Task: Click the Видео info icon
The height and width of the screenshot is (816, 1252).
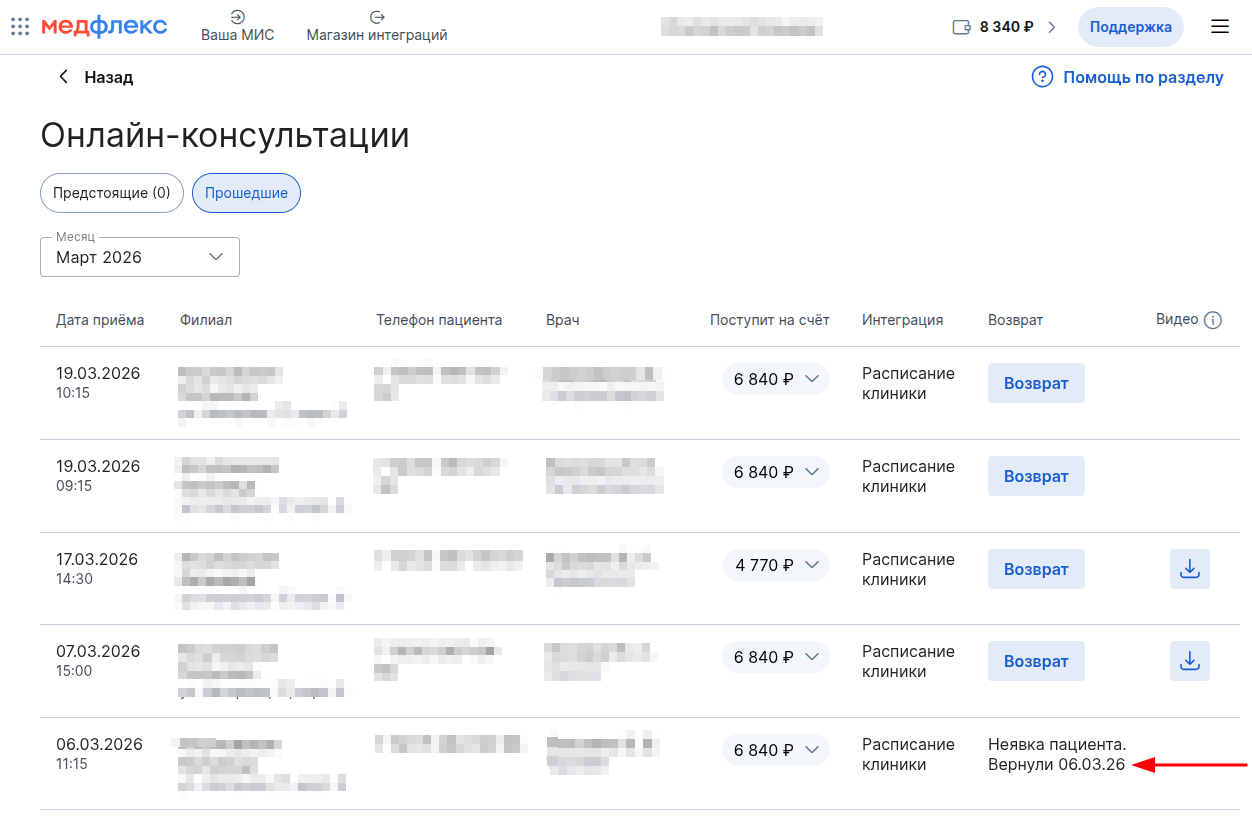Action: point(1213,321)
